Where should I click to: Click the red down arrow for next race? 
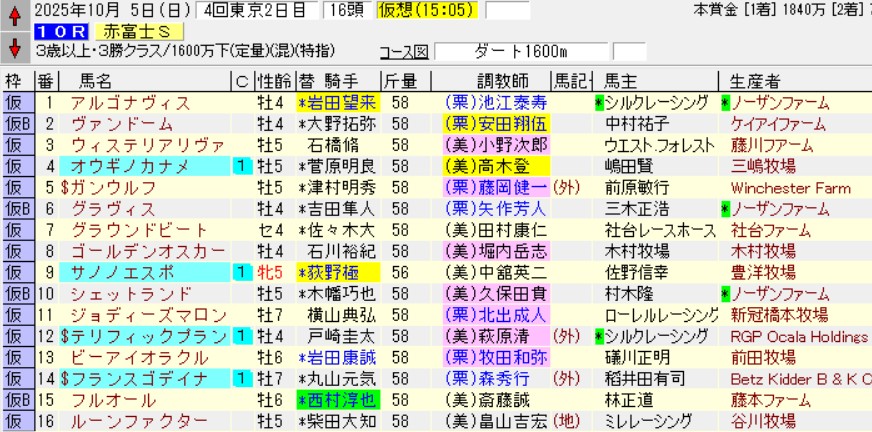click(14, 47)
